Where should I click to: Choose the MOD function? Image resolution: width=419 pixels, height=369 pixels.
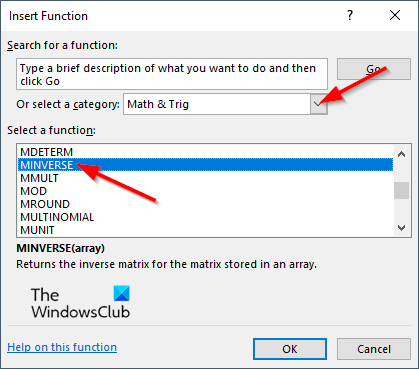(x=205, y=191)
